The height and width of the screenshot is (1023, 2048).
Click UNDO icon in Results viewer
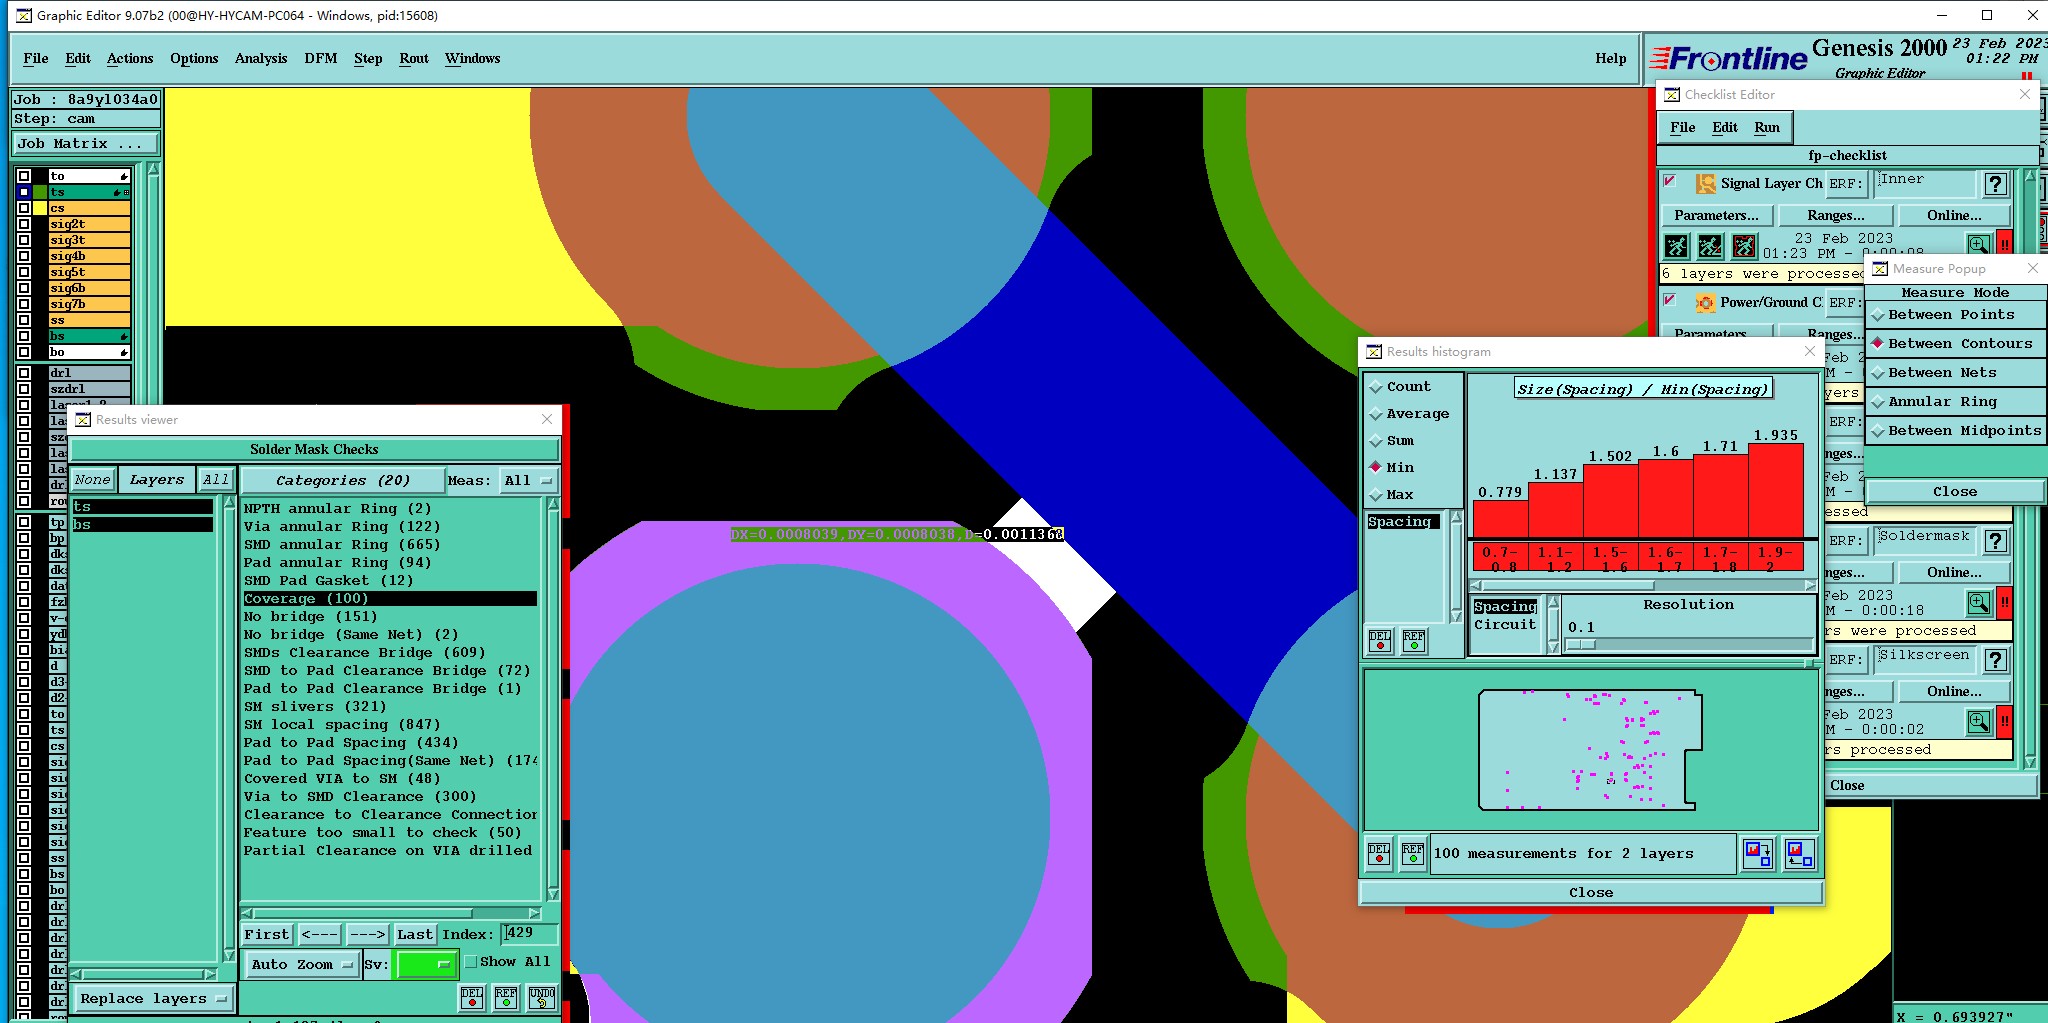541,997
